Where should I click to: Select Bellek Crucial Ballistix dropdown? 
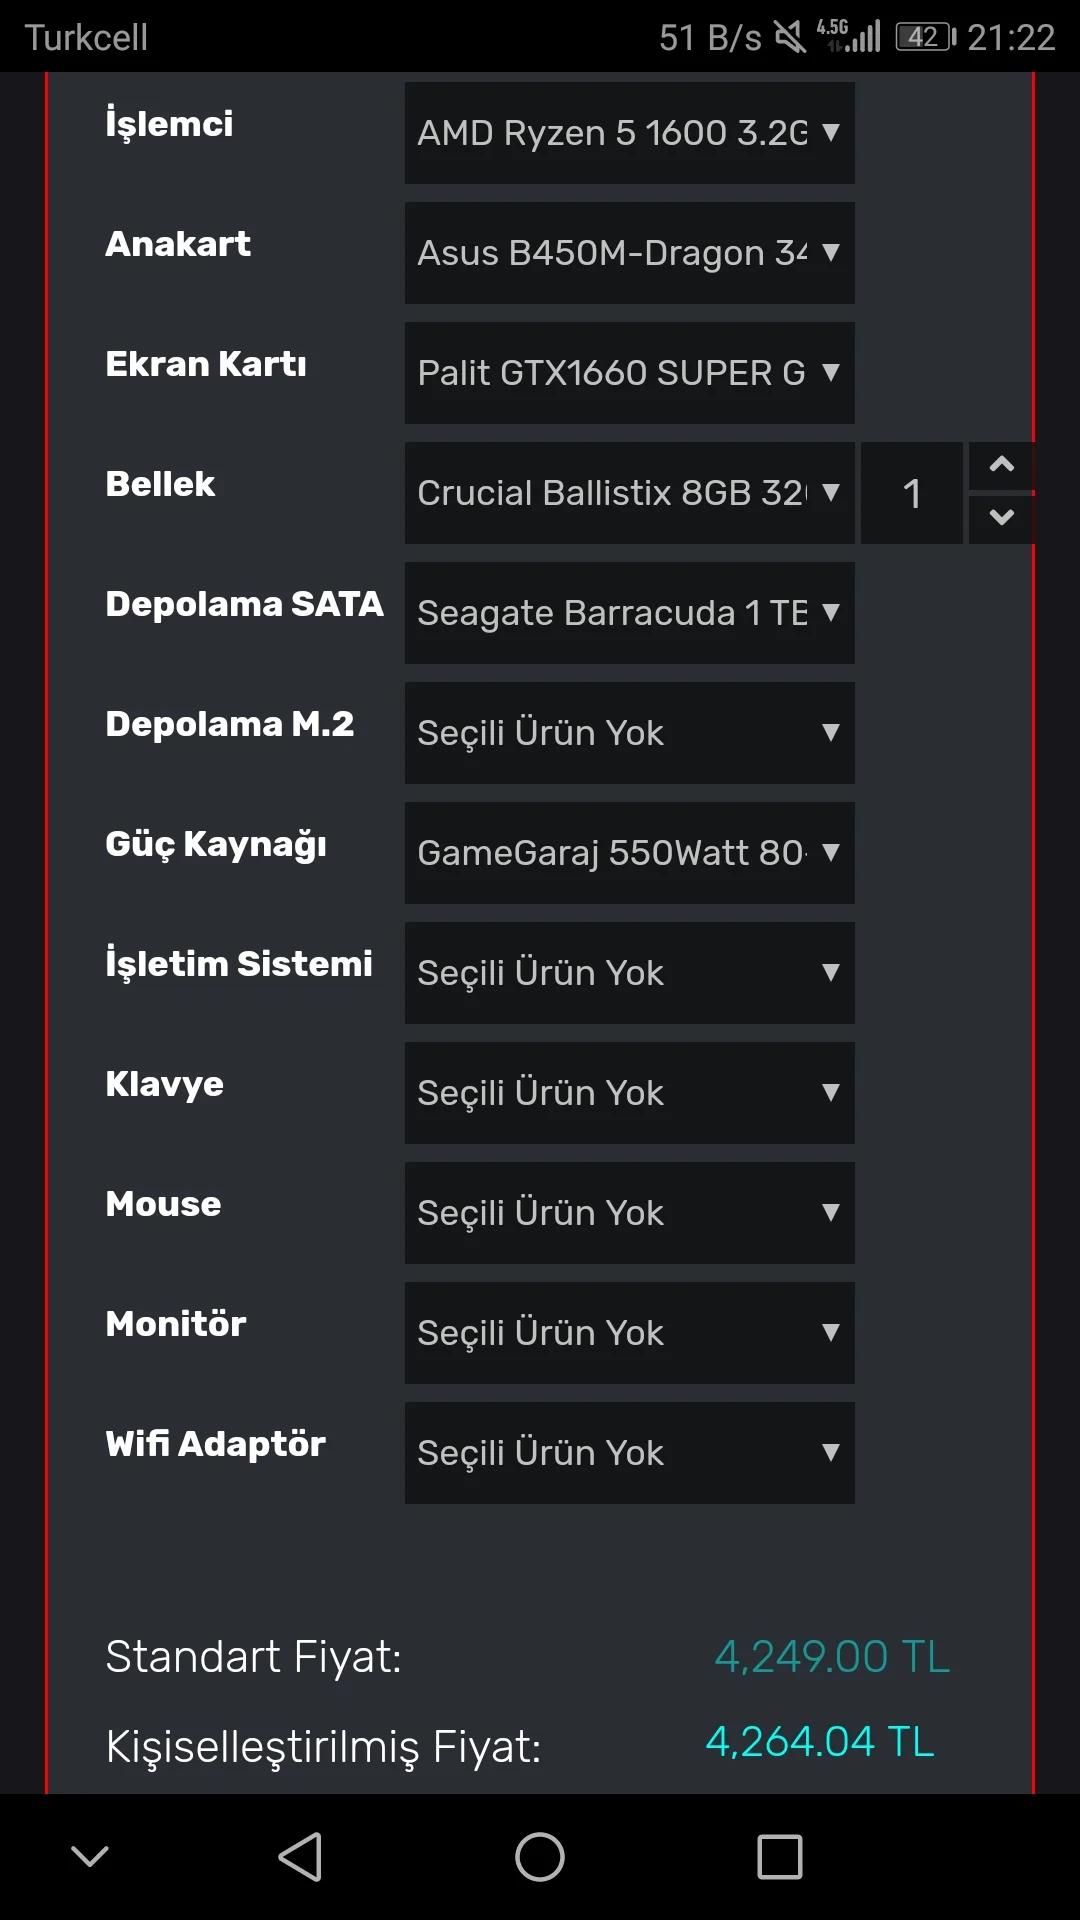(x=629, y=493)
